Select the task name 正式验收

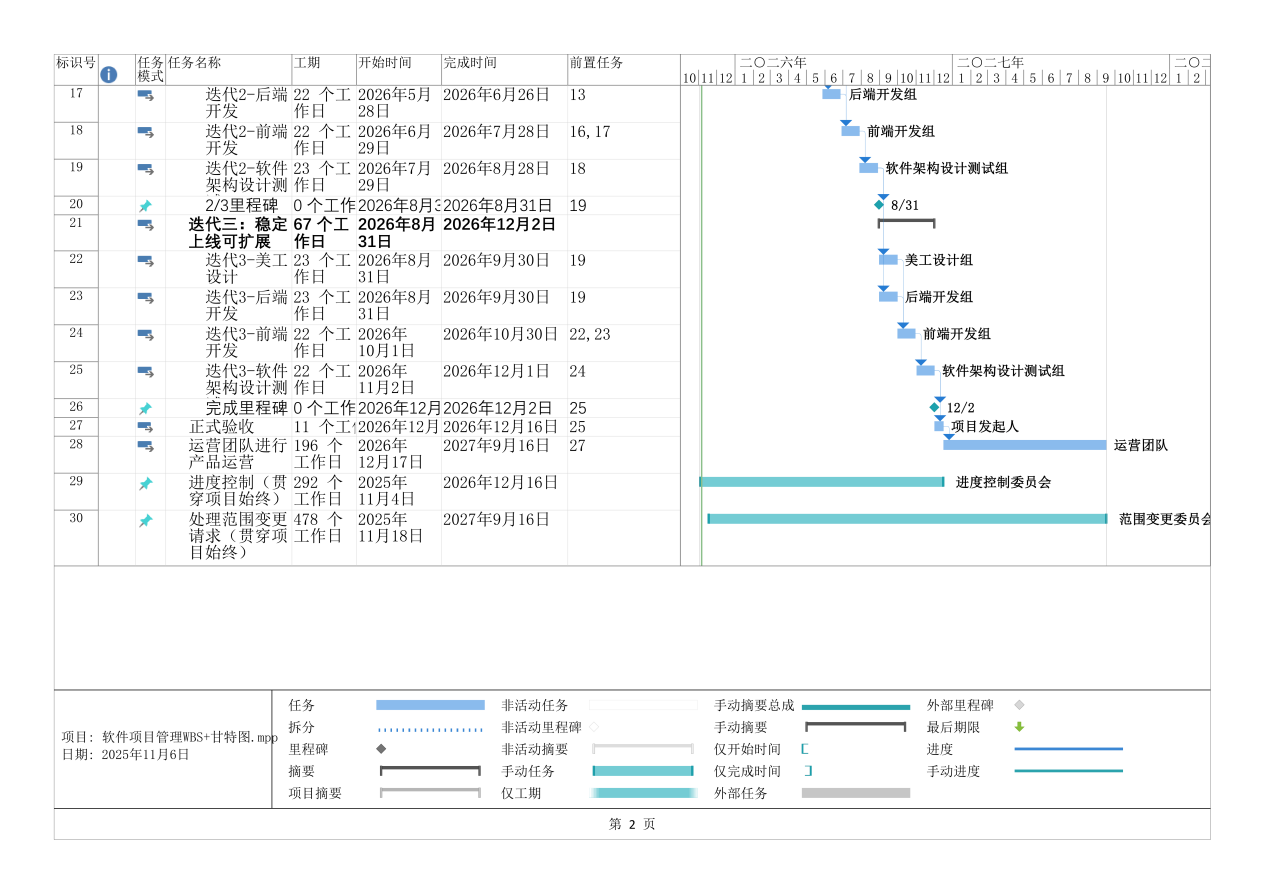coord(221,427)
